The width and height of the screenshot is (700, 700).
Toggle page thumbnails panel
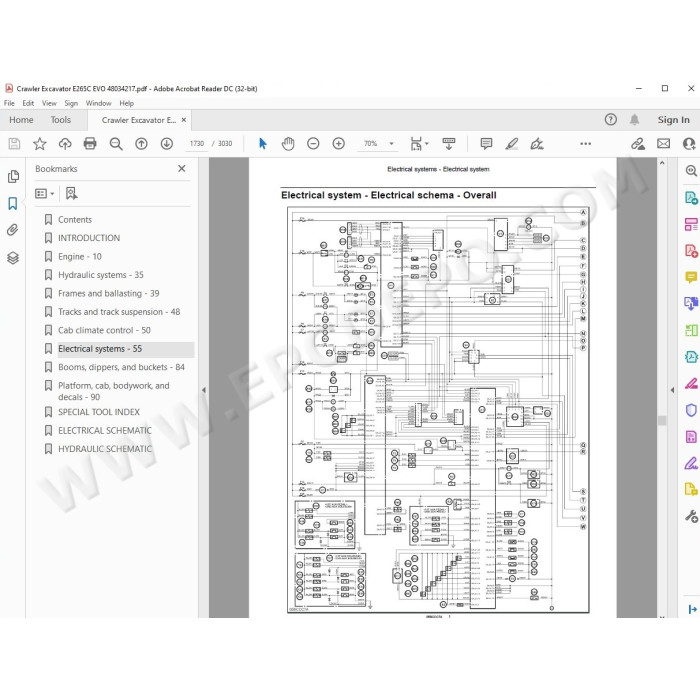click(13, 176)
